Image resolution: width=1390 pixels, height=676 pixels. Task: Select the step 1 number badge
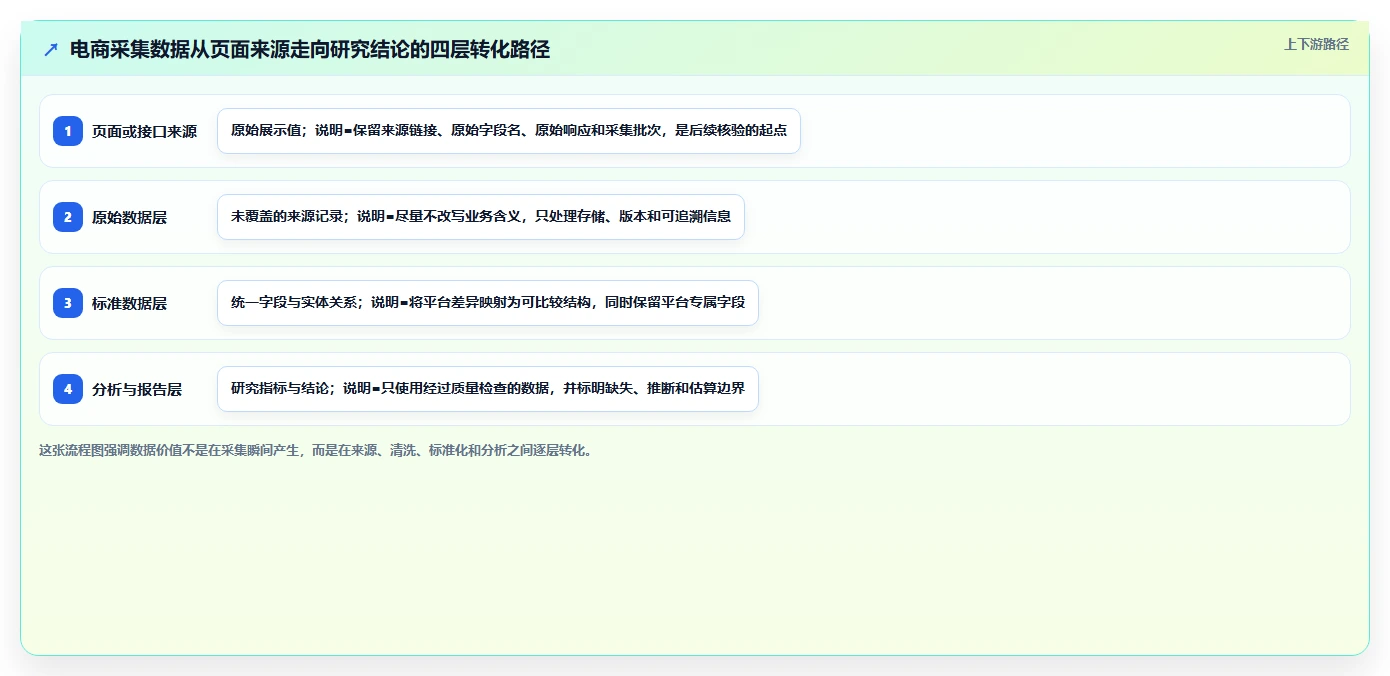pyautogui.click(x=68, y=131)
